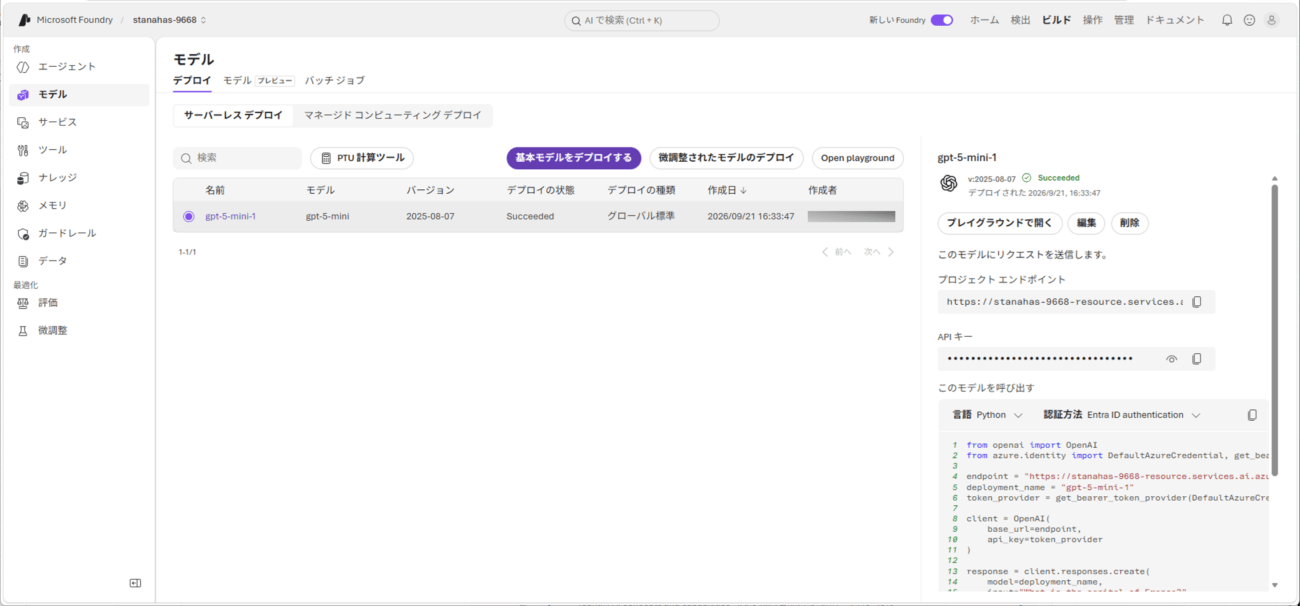Open the 操作 top menu
1300x606 pixels.
1093,20
